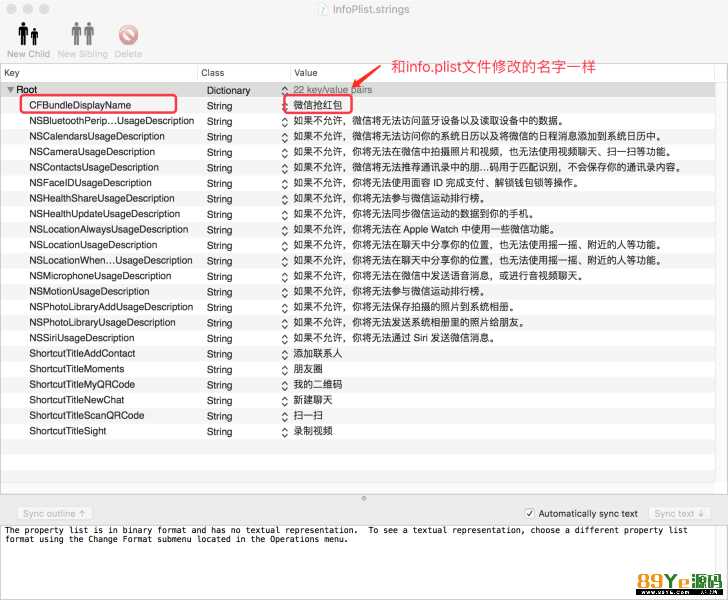Open class stepper for NSCalendarsUsageDescription row
This screenshot has width=728, height=600.
[x=285, y=137]
